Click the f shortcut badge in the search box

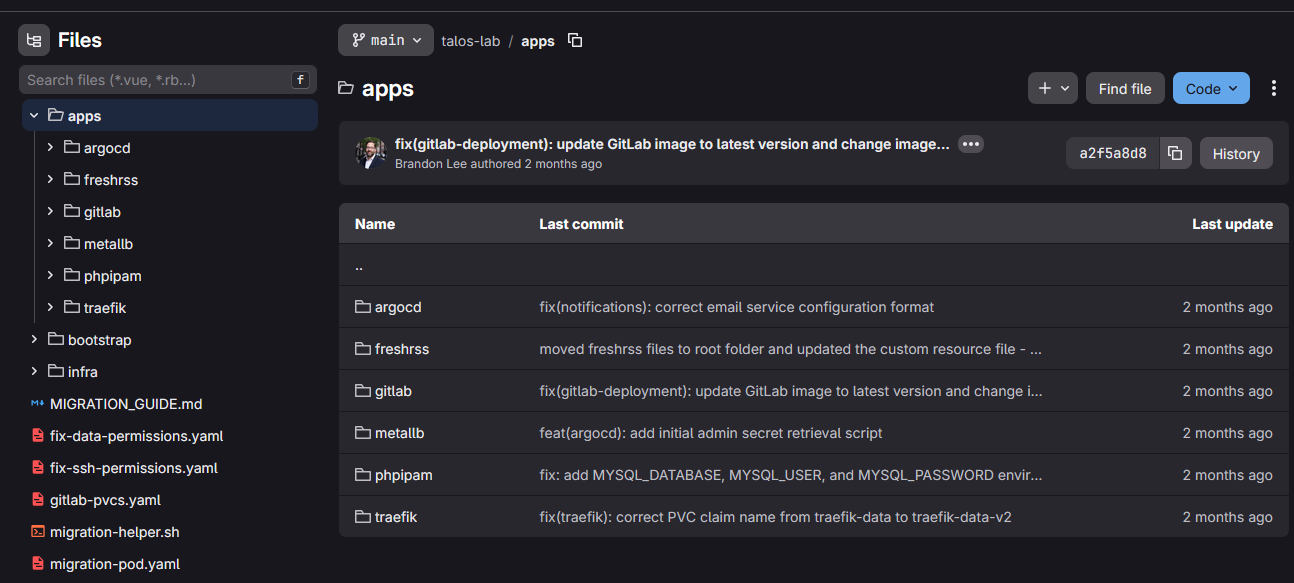299,80
